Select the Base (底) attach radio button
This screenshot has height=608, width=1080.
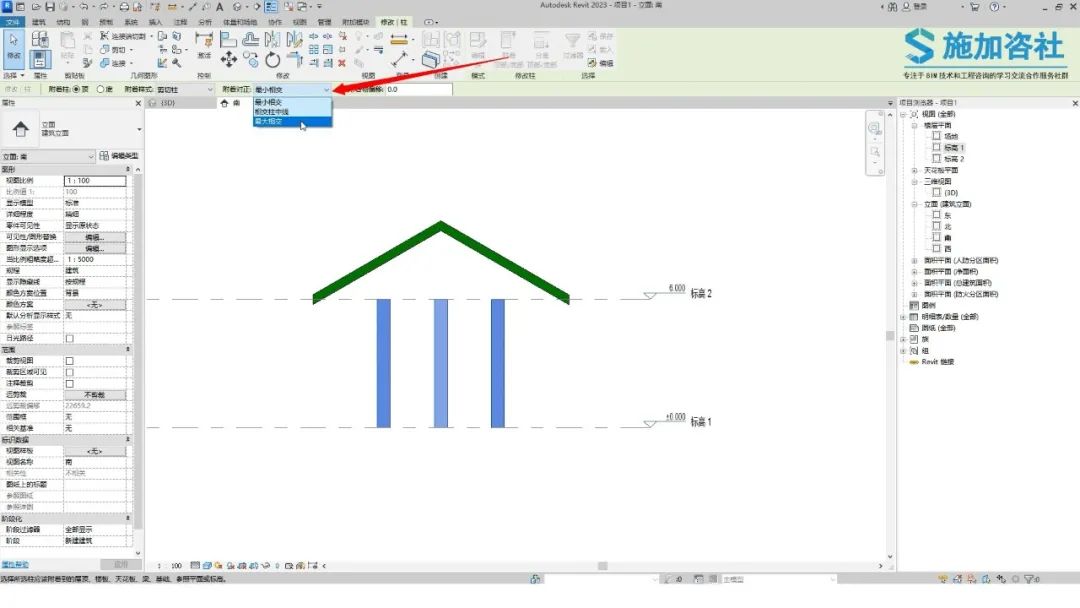pyautogui.click(x=101, y=90)
